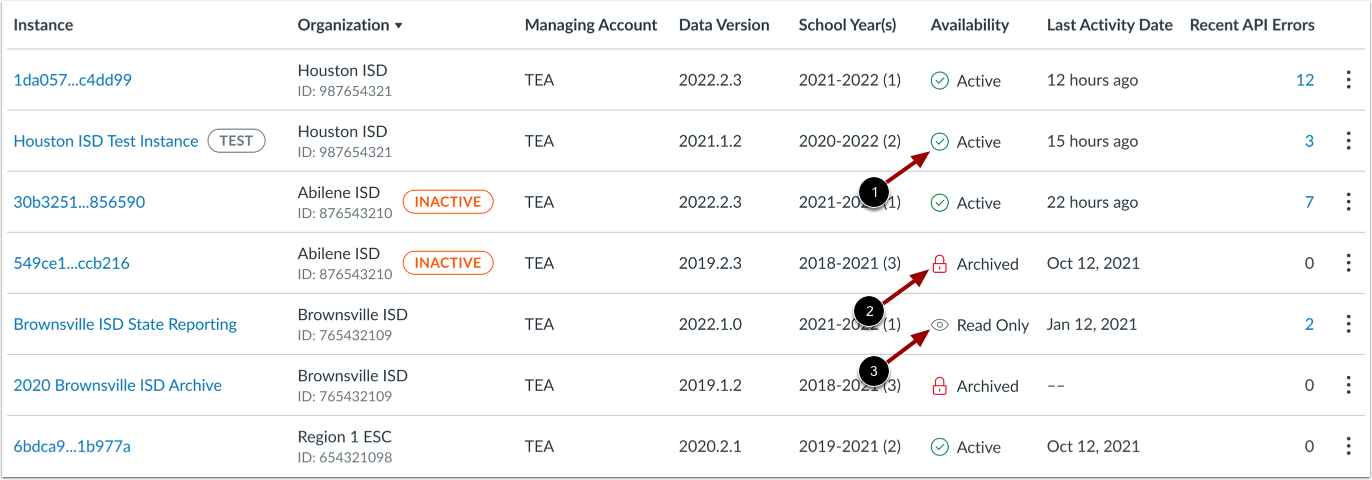Open the 30b3251...856590 instance link

coord(79,202)
